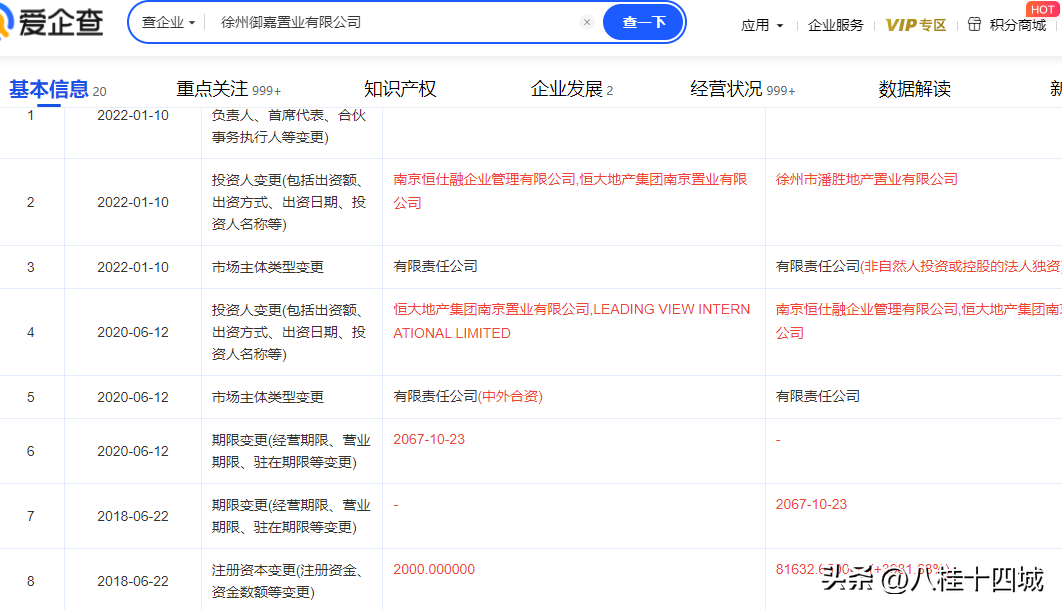Click the 爱企查 logo
The image size is (1062, 610).
point(51,22)
